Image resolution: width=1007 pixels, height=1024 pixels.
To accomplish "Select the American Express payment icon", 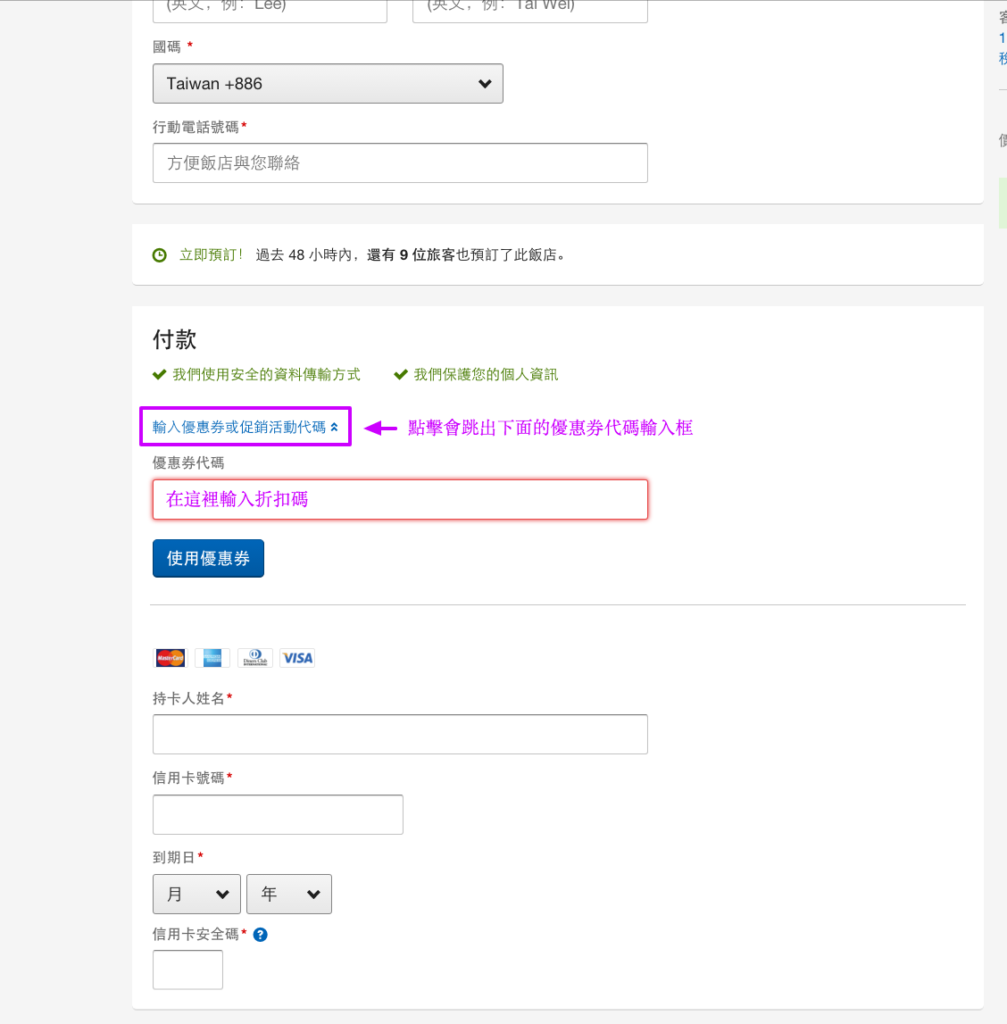I will 212,657.
